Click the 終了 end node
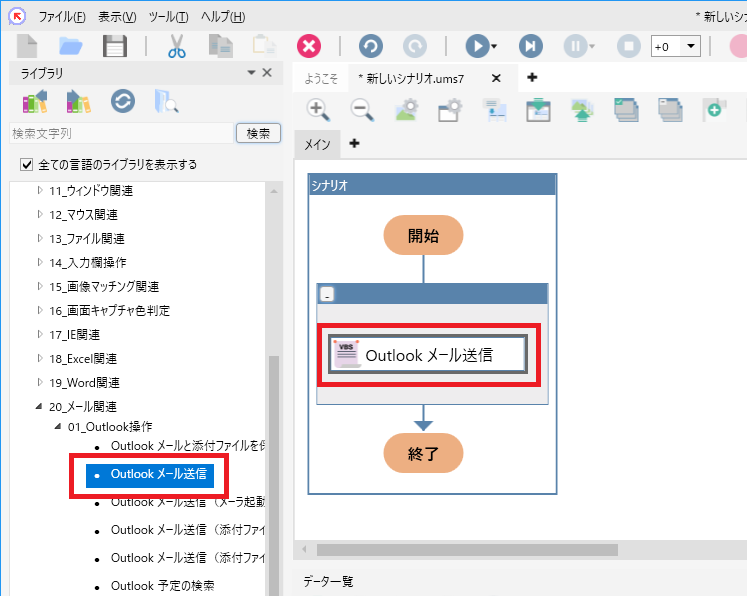Viewport: 747px width, 596px height. click(423, 453)
